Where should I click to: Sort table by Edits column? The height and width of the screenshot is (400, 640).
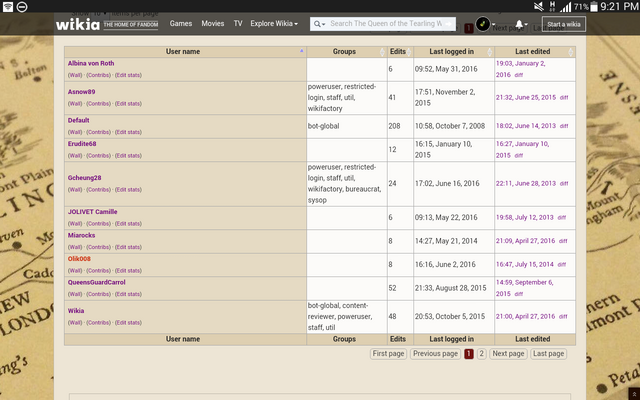398,51
